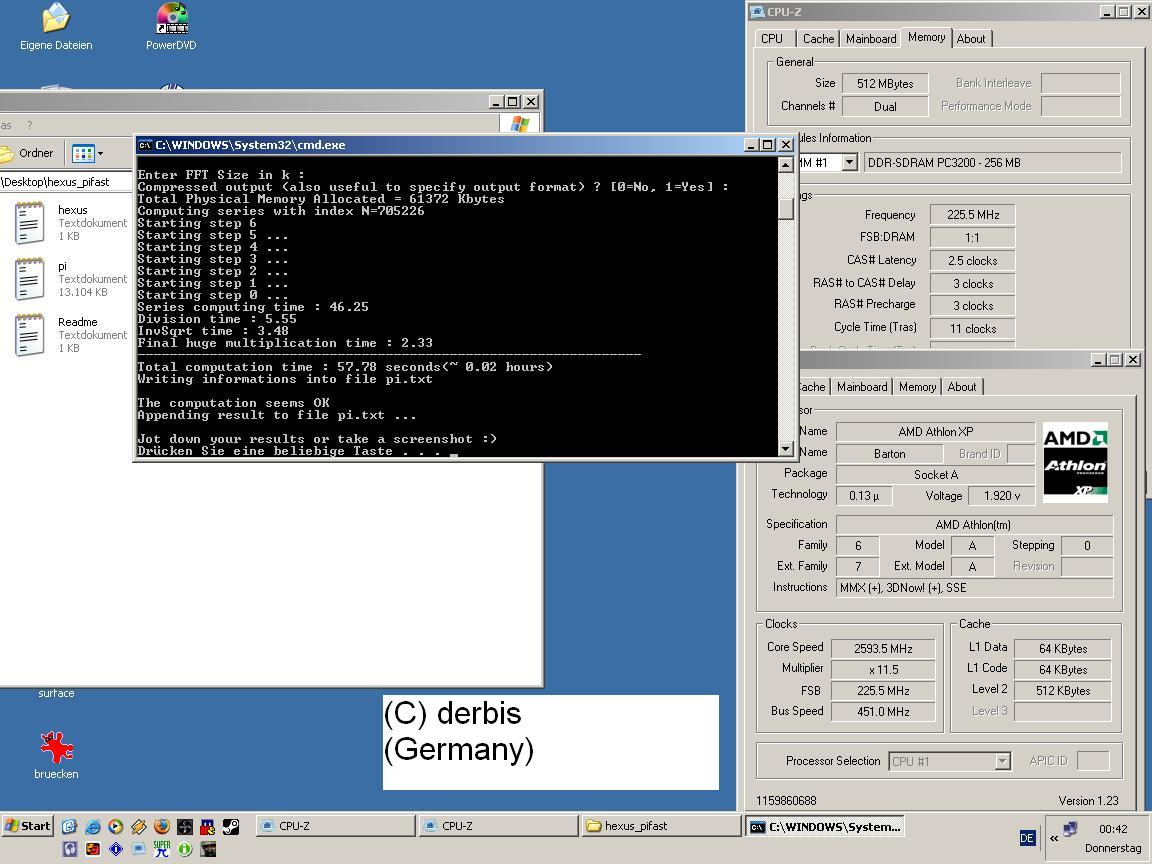Expand the Processor Selection dropdown
This screenshot has width=1152, height=864.
point(1002,761)
